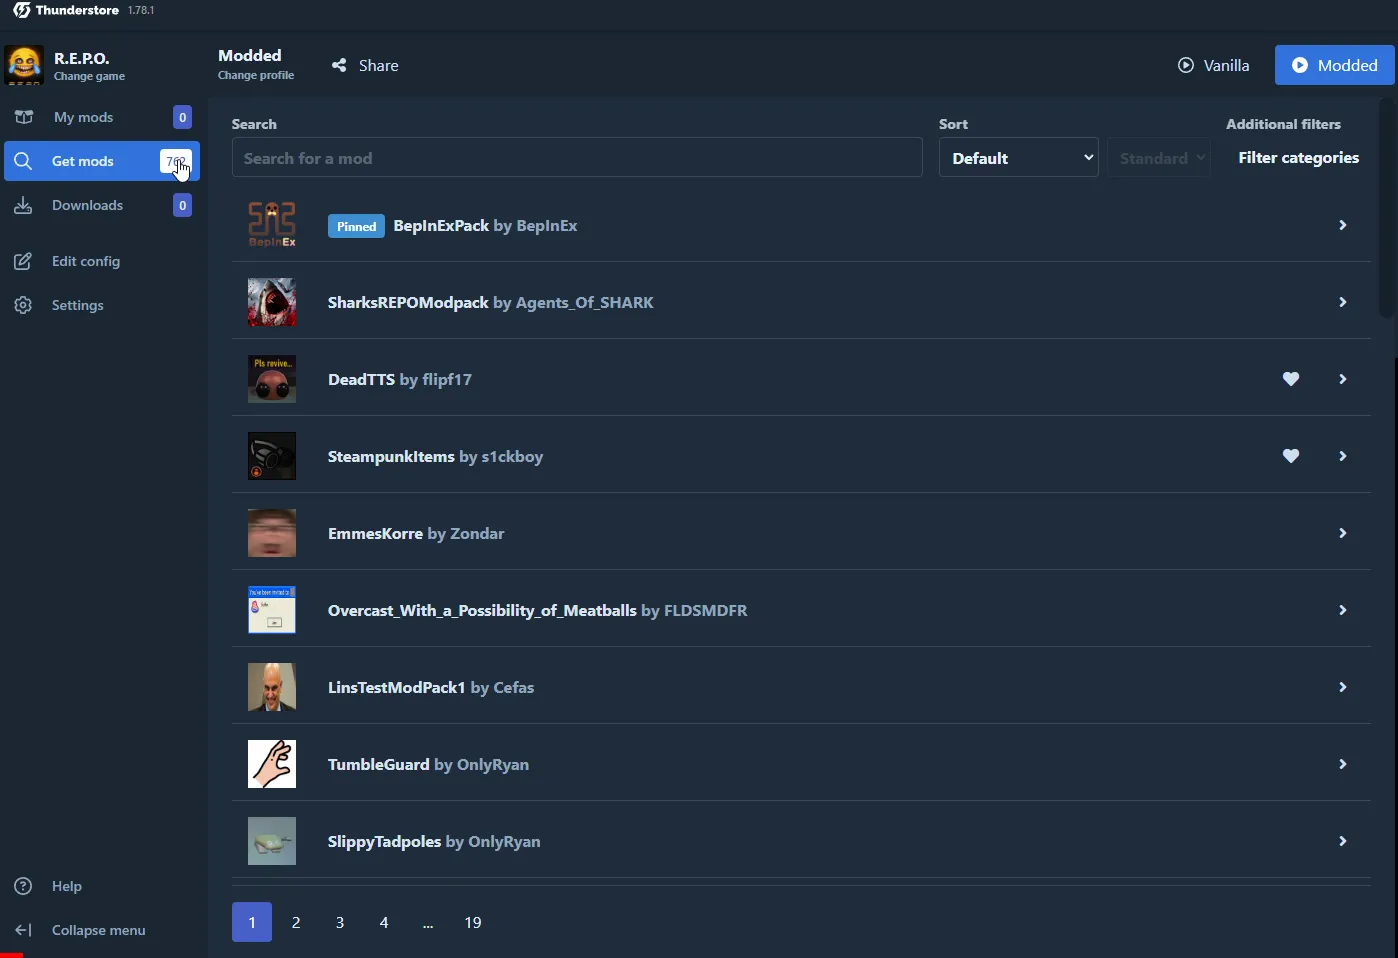The width and height of the screenshot is (1398, 958).
Task: Click the Share icon
Action: pyautogui.click(x=339, y=65)
